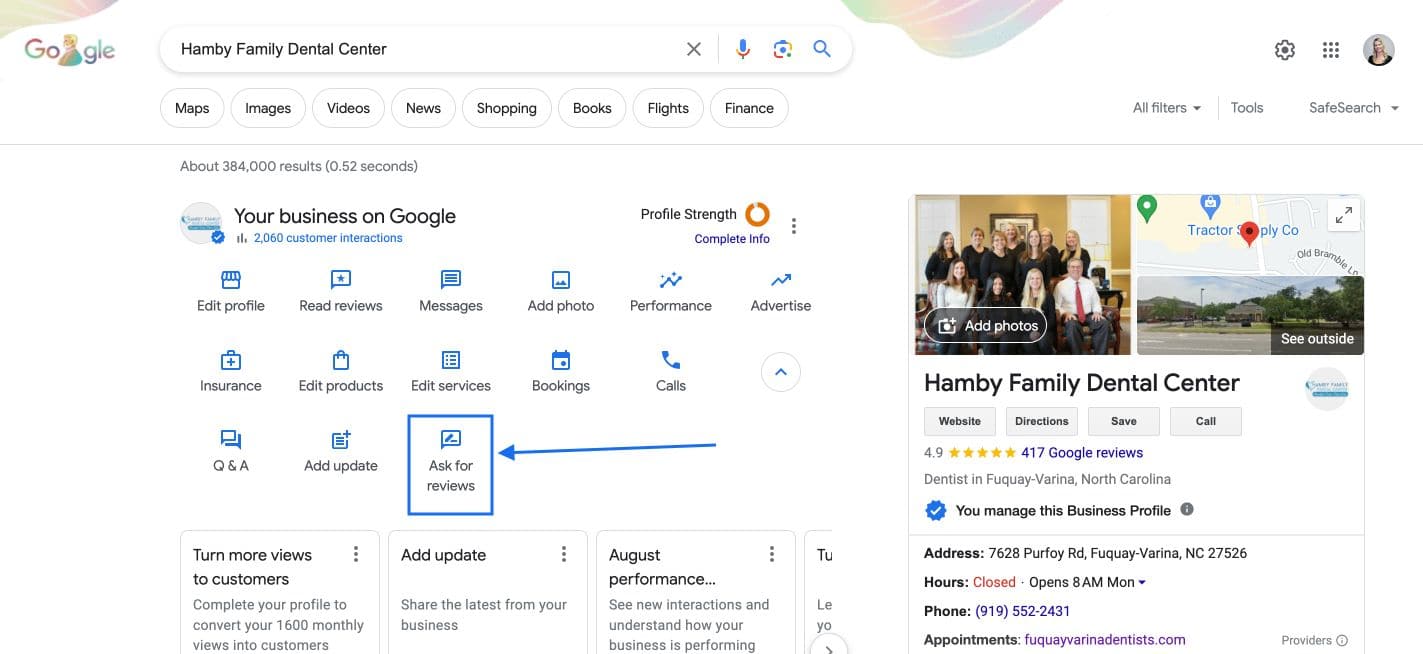Viewport: 1423px width, 654px height.
Task: Open Edit services icon
Action: click(451, 360)
